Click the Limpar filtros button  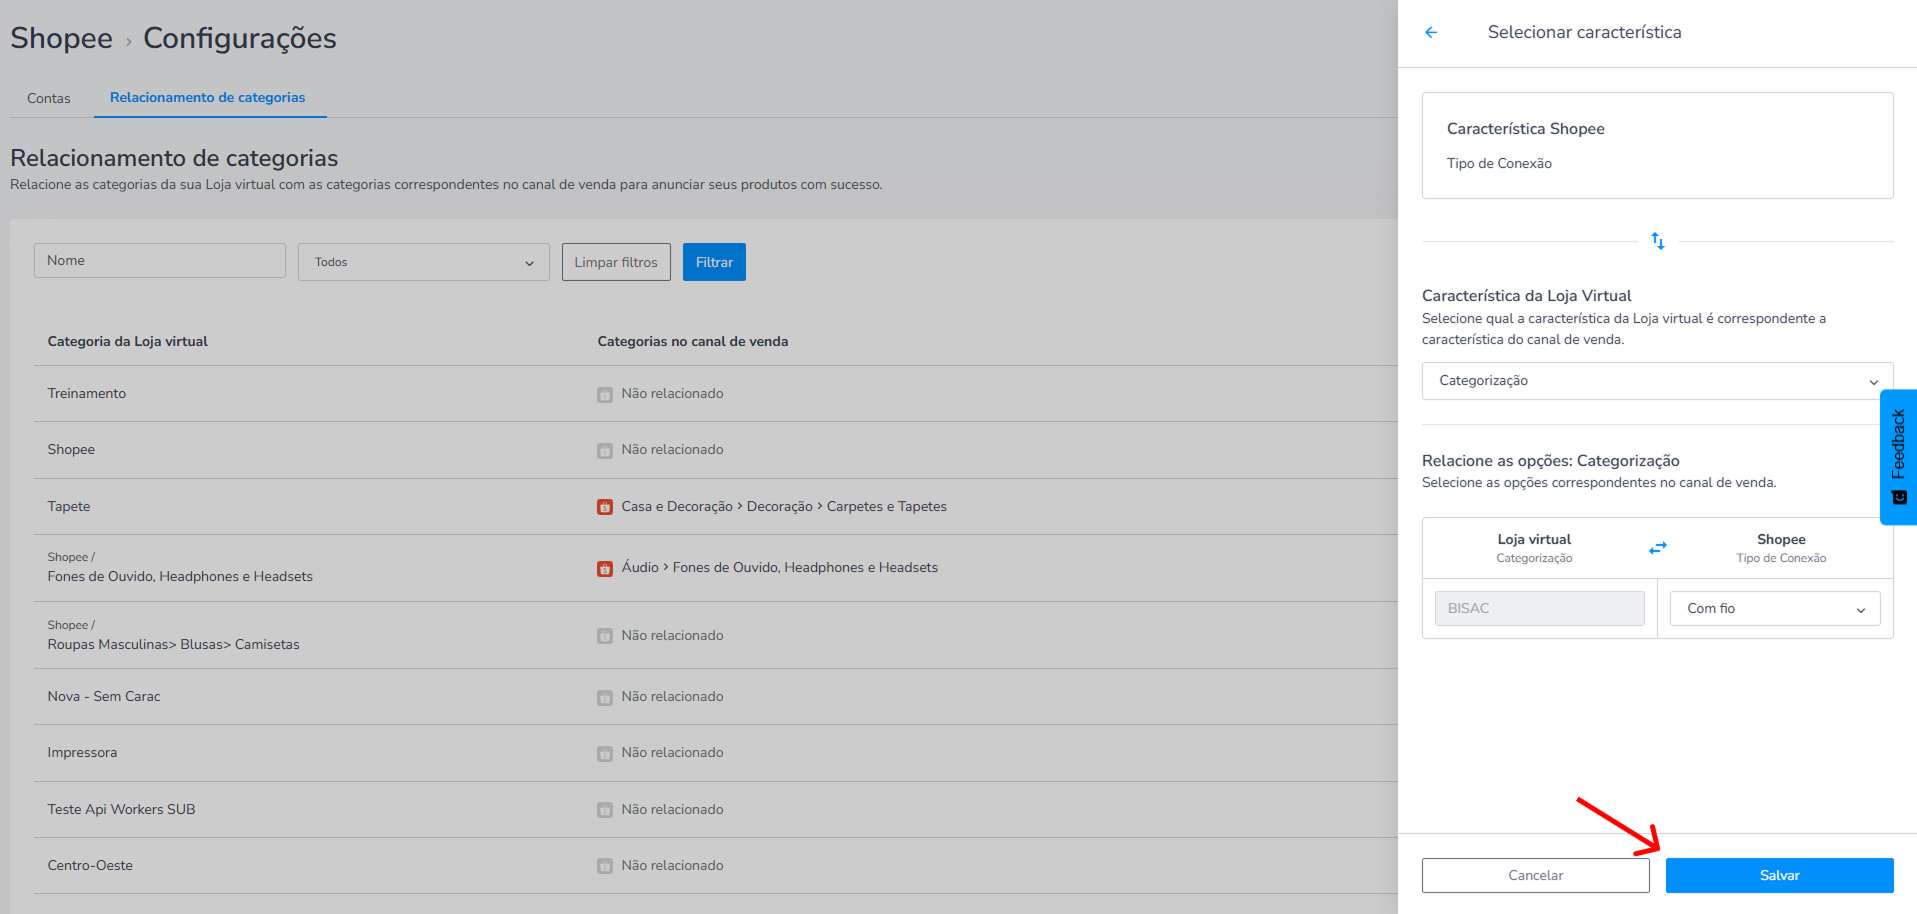[616, 262]
